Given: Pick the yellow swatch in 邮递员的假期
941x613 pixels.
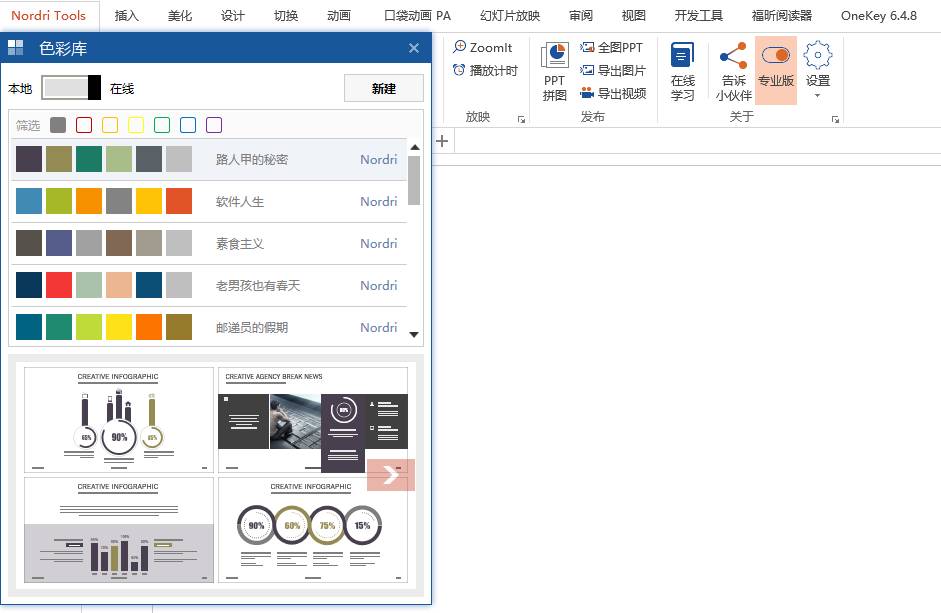Looking at the screenshot, I should [x=119, y=327].
